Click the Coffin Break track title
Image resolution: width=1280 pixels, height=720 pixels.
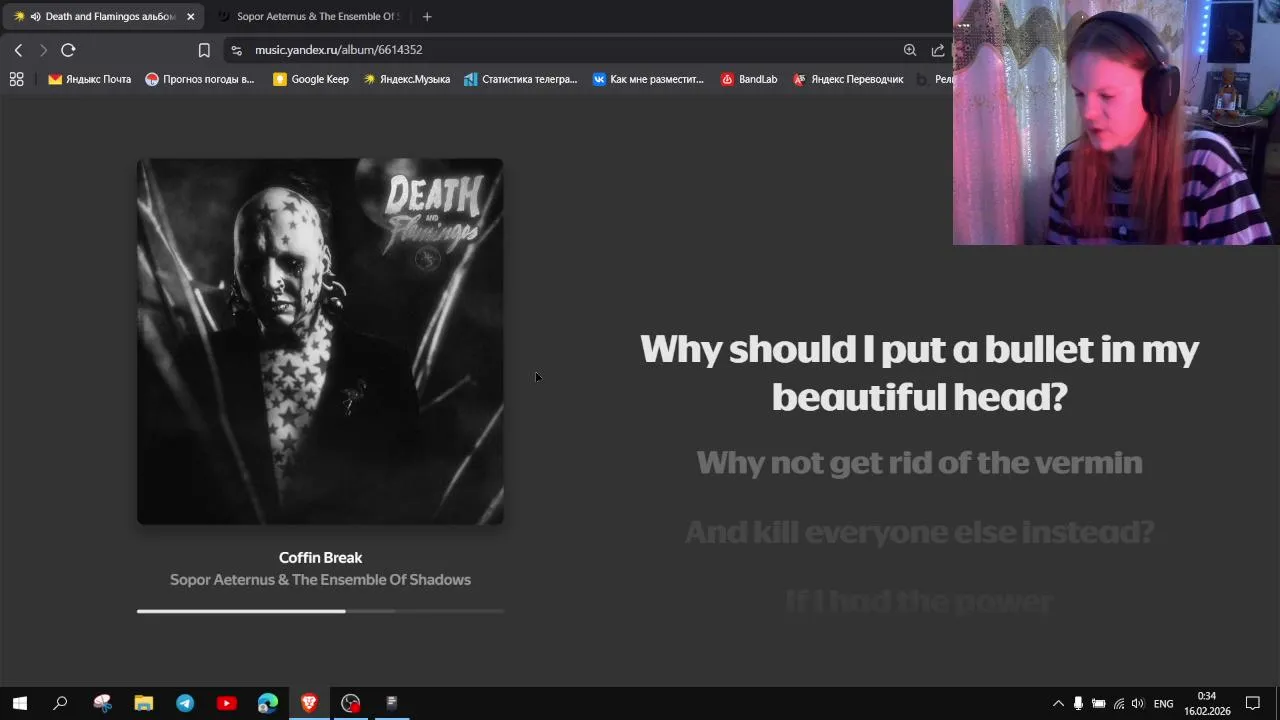(x=320, y=557)
